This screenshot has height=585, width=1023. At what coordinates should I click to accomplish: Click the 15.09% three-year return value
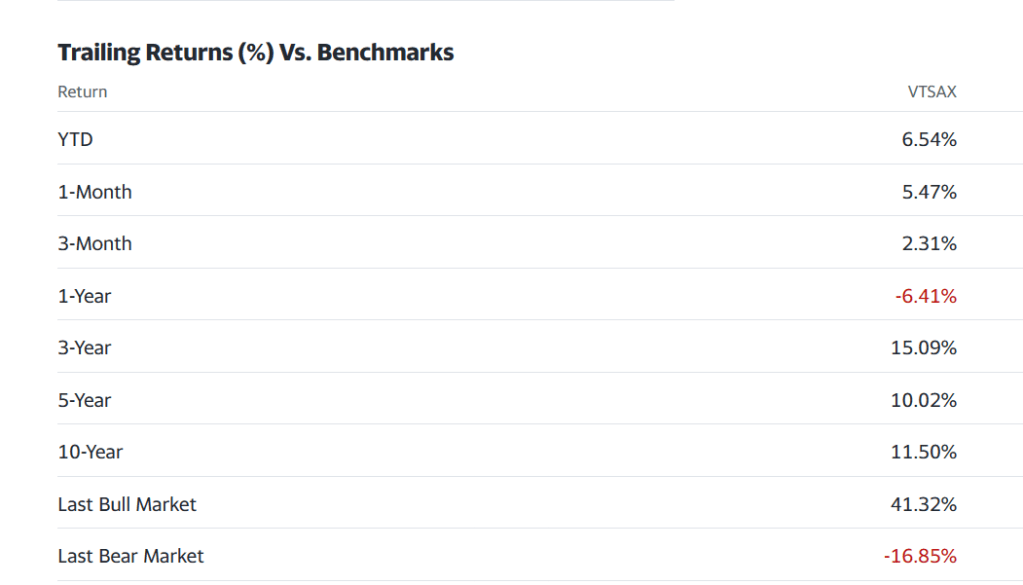924,348
